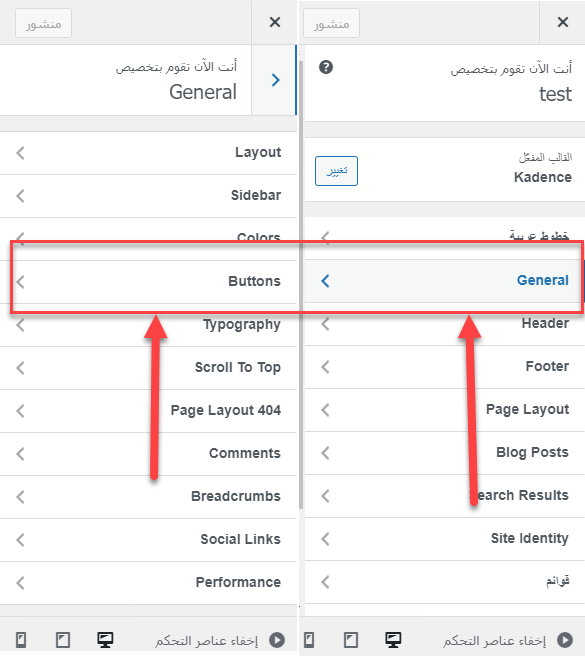
Task: Click the منشور publish button in right panel
Action: tap(331, 23)
